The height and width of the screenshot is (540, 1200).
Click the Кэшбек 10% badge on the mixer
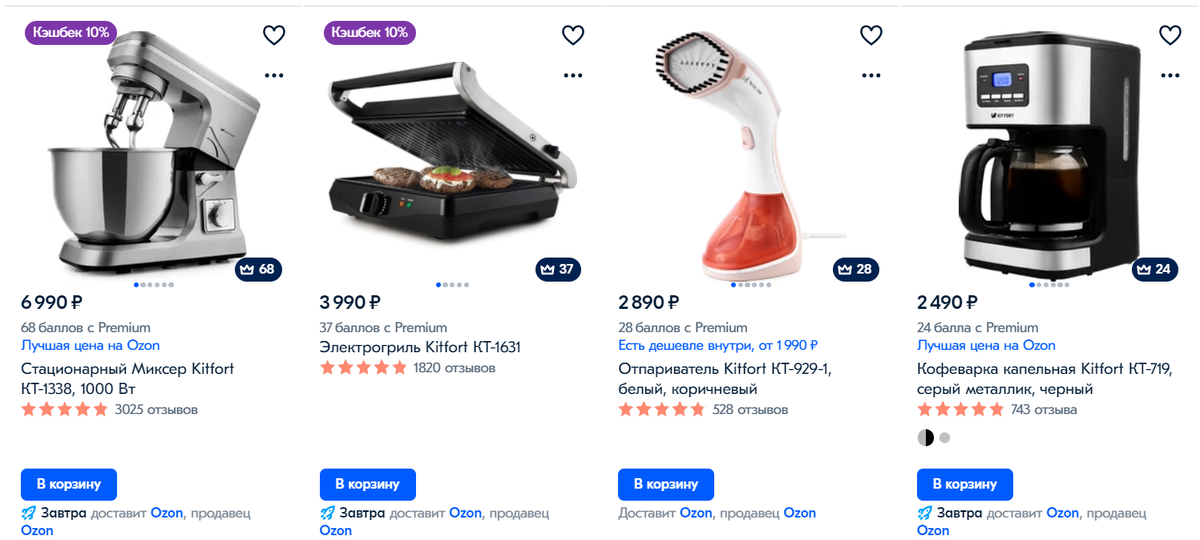70,32
